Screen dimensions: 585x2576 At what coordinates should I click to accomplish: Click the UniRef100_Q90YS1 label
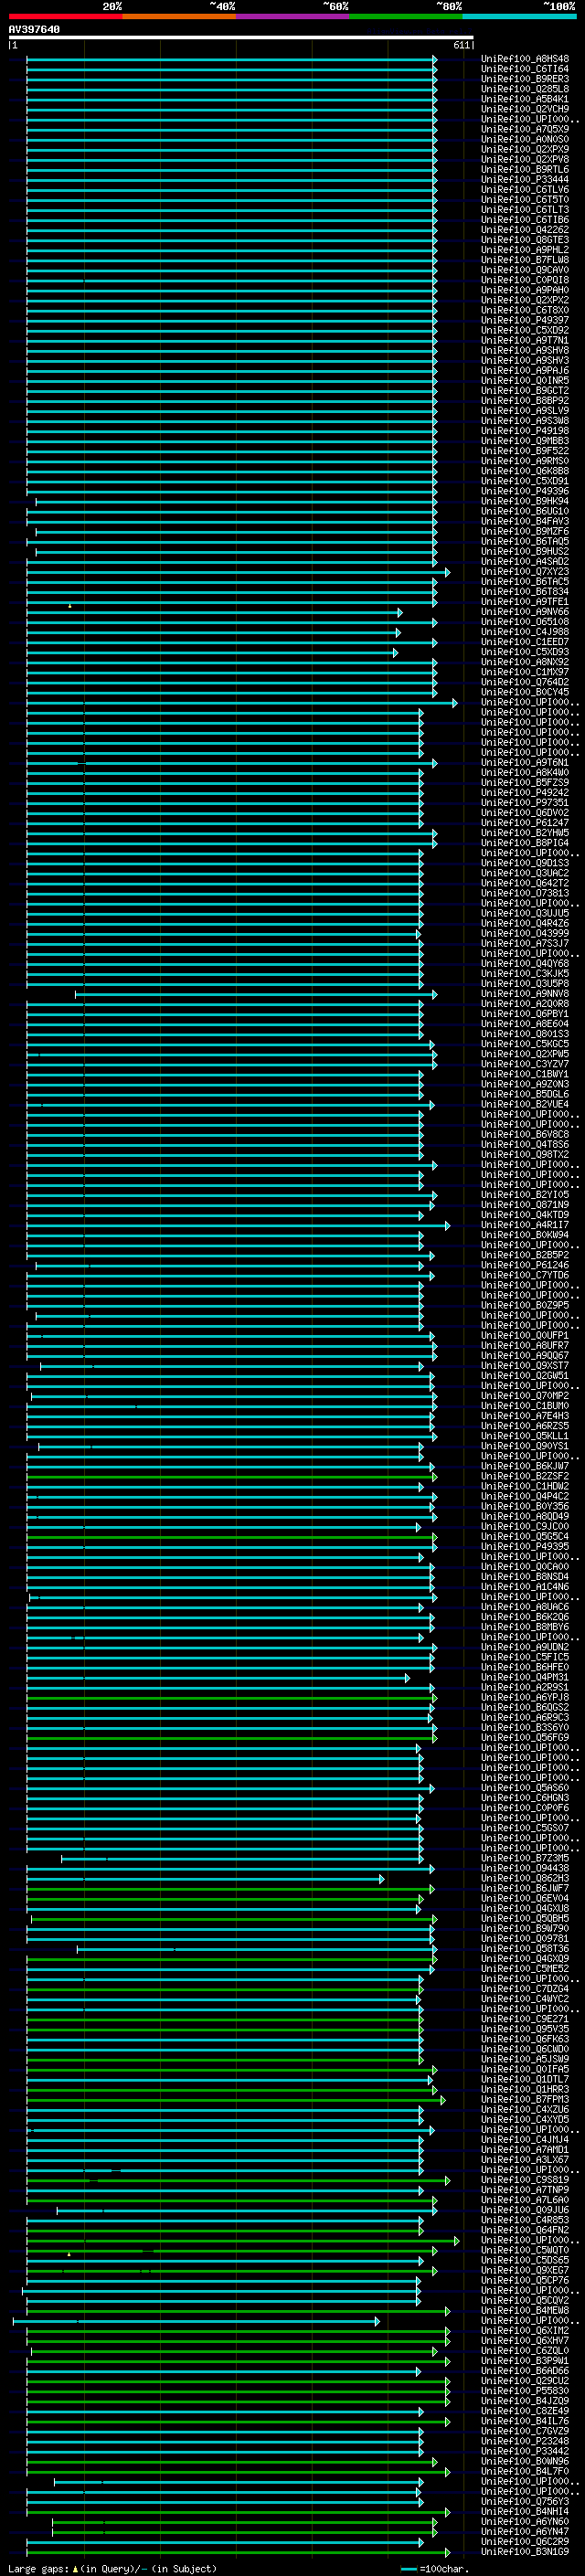click(525, 1447)
